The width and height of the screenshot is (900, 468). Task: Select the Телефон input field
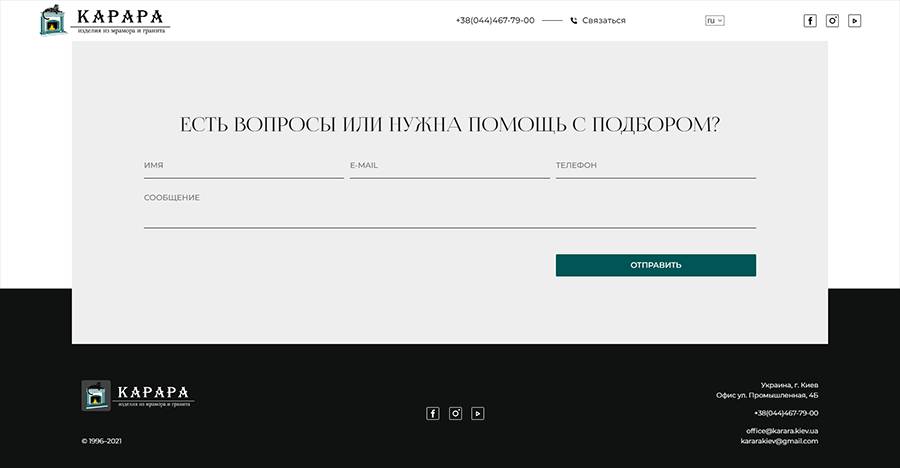click(x=655, y=166)
